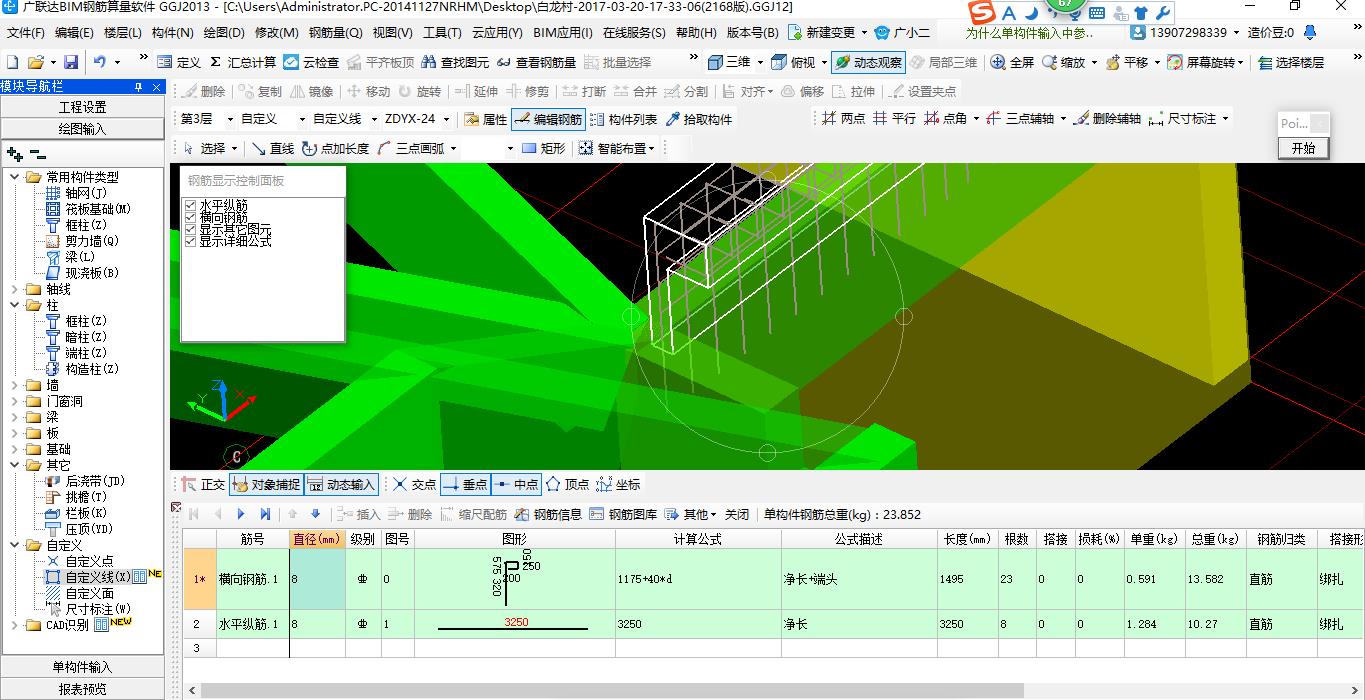Click the 编辑钢筋 edit rebar button
Viewport: 1365px width, 700px height.
(x=548, y=119)
